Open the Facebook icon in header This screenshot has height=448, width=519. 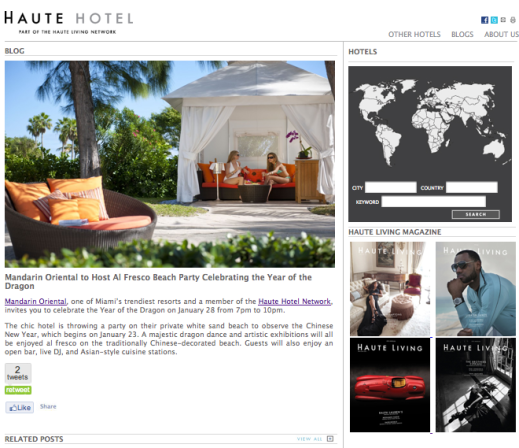pyautogui.click(x=484, y=20)
